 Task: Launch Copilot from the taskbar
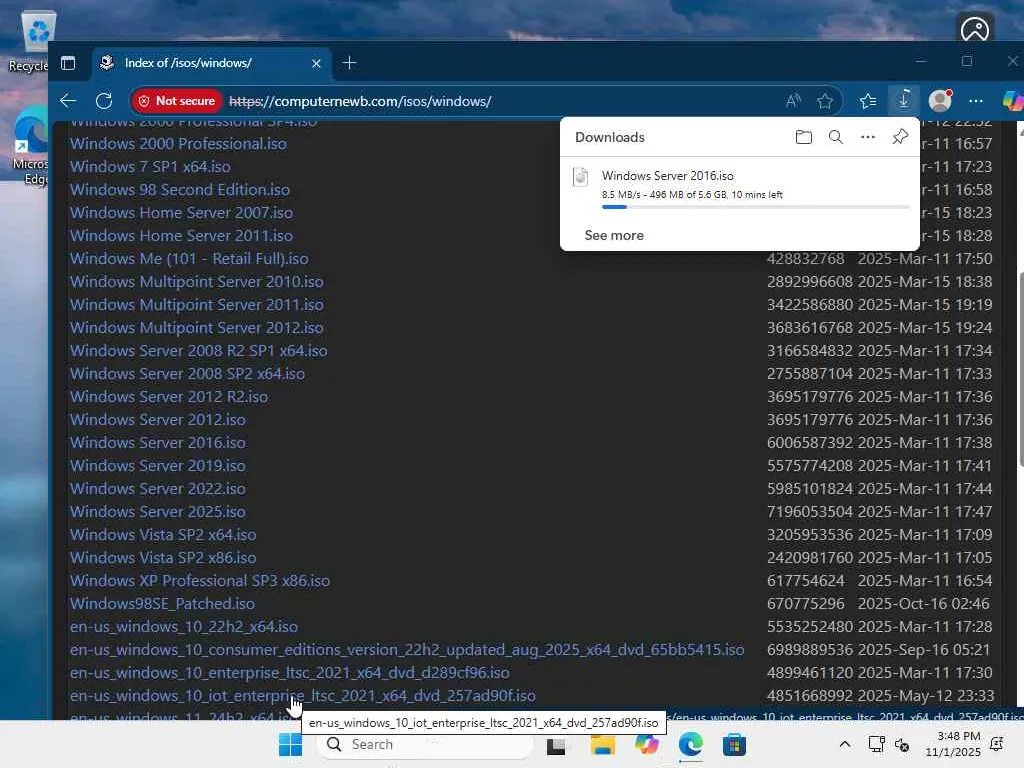point(647,744)
